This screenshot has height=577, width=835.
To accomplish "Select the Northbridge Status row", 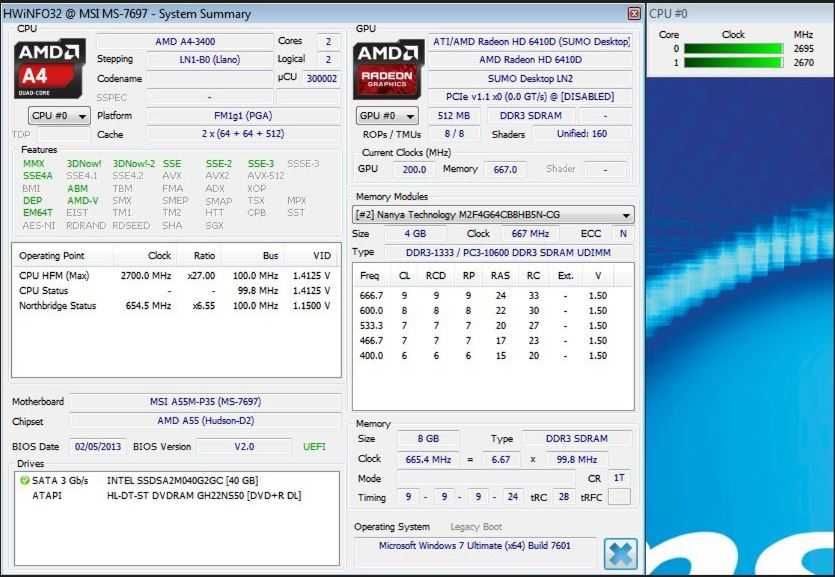I will point(175,306).
